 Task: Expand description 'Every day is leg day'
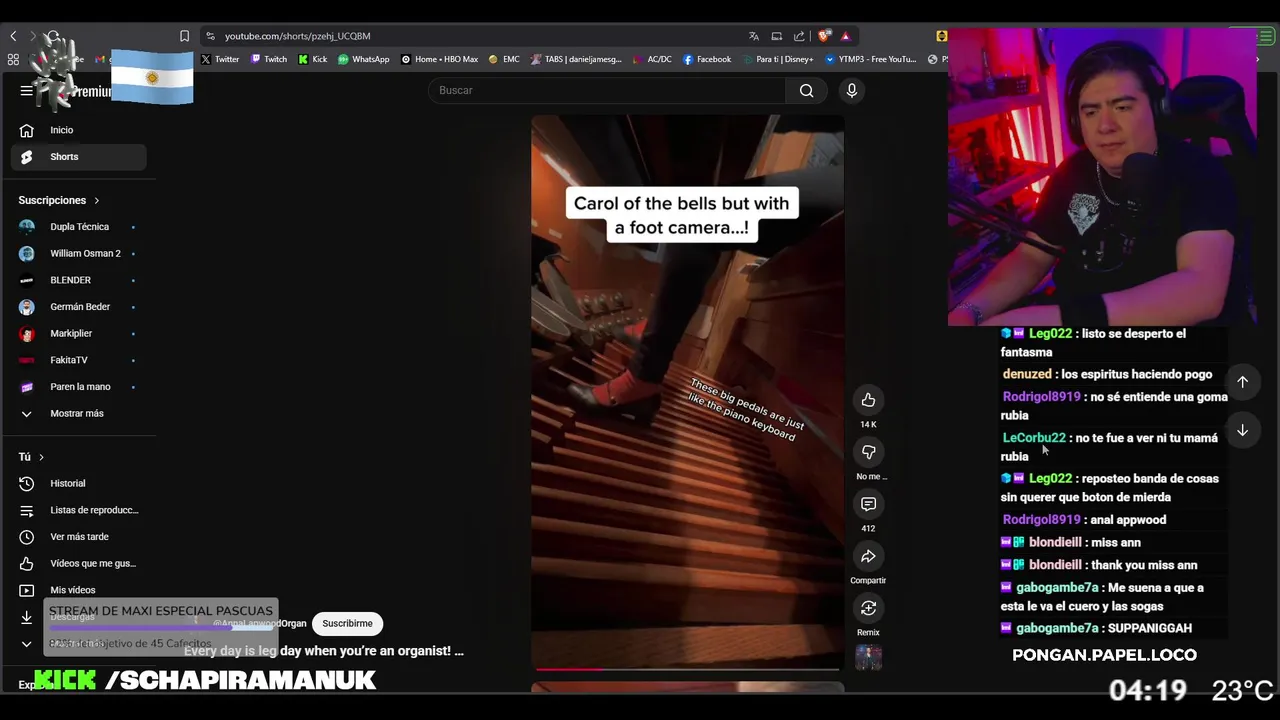click(x=324, y=651)
